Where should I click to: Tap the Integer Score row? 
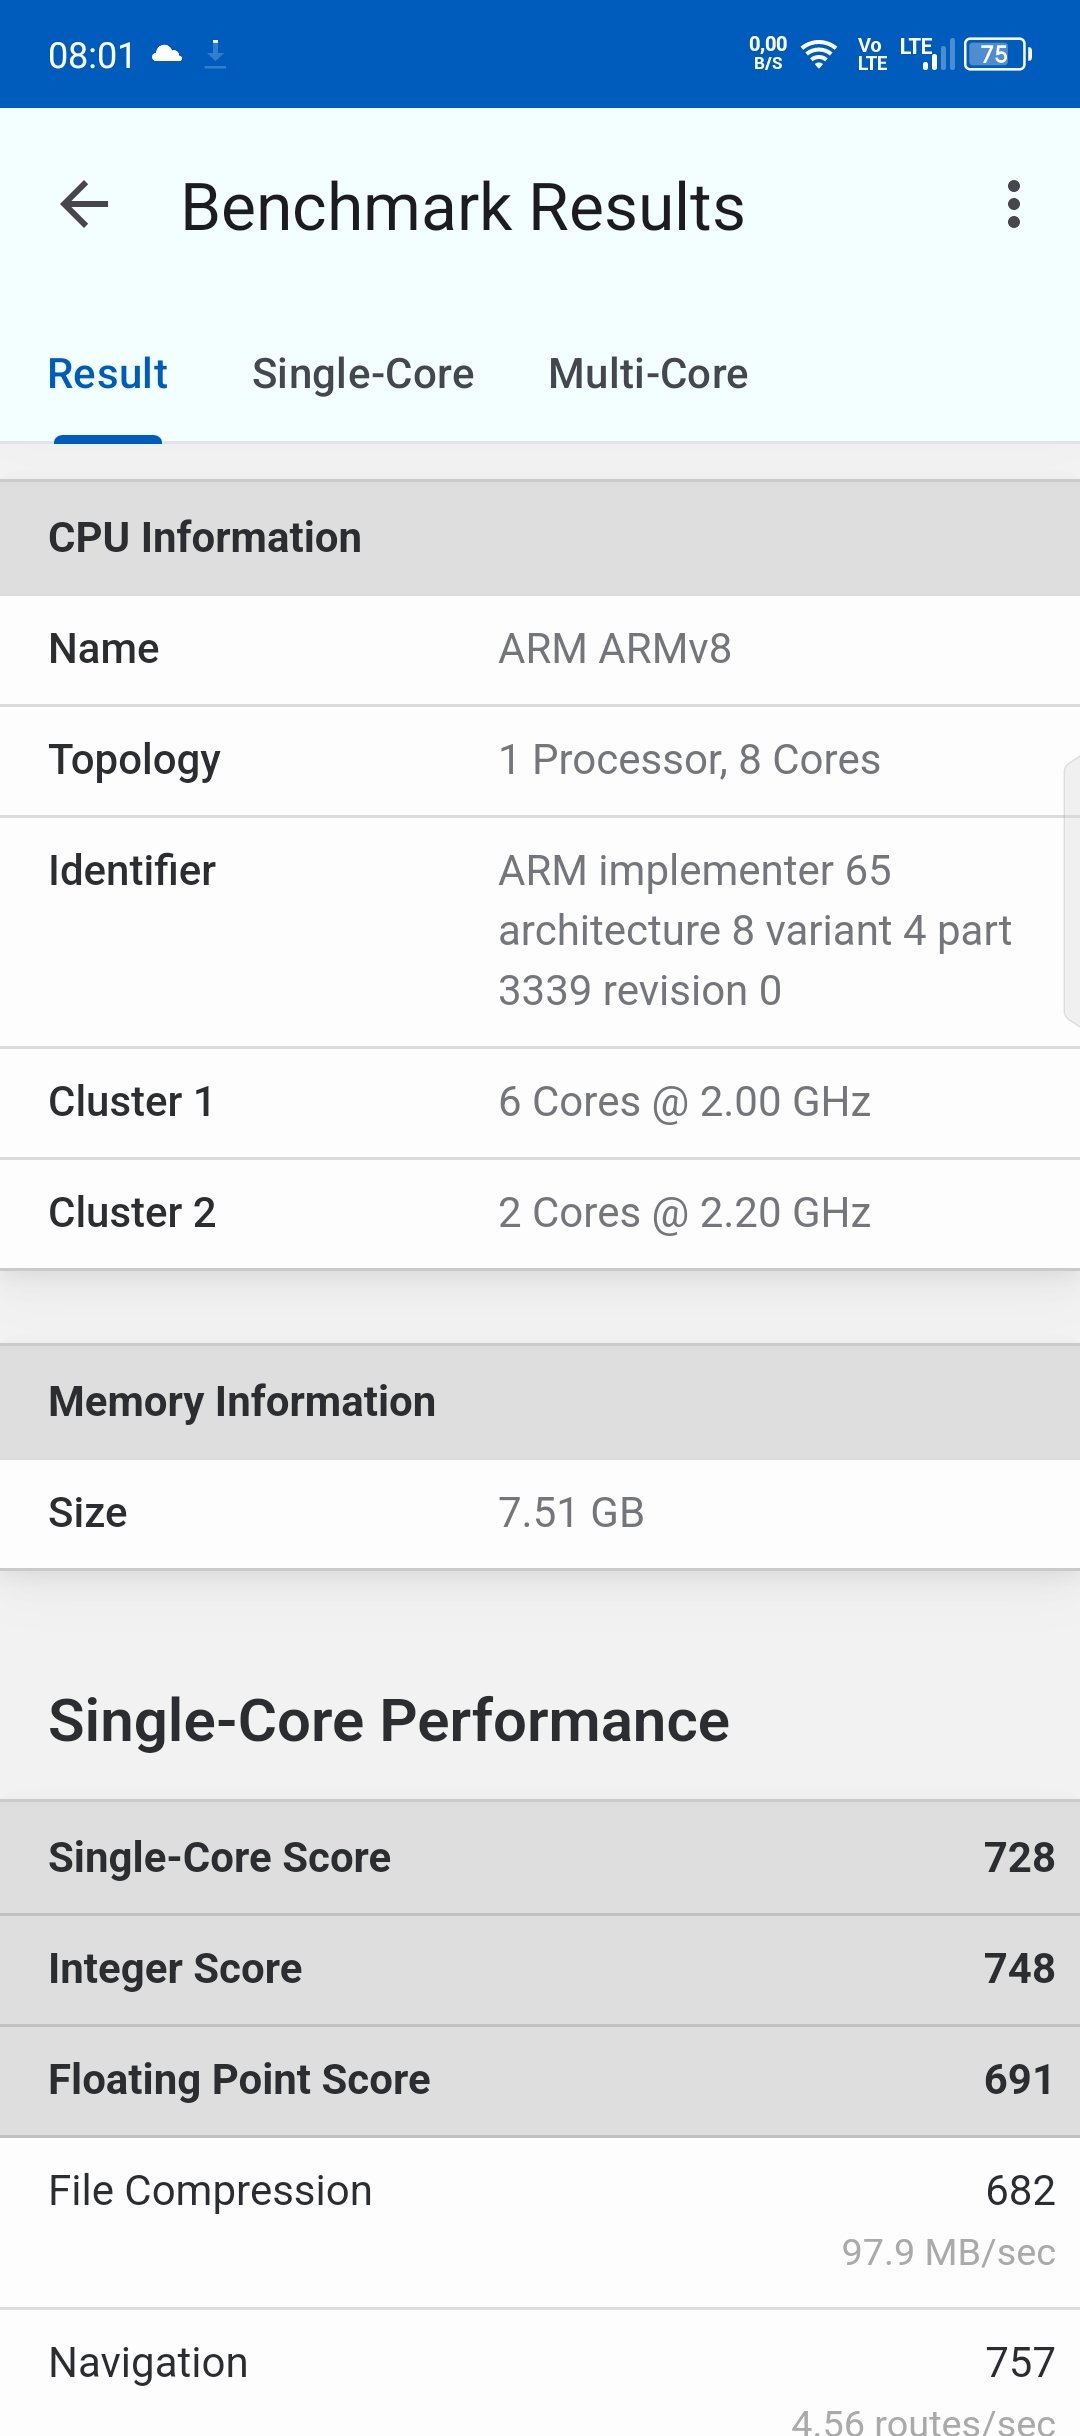coord(540,1969)
